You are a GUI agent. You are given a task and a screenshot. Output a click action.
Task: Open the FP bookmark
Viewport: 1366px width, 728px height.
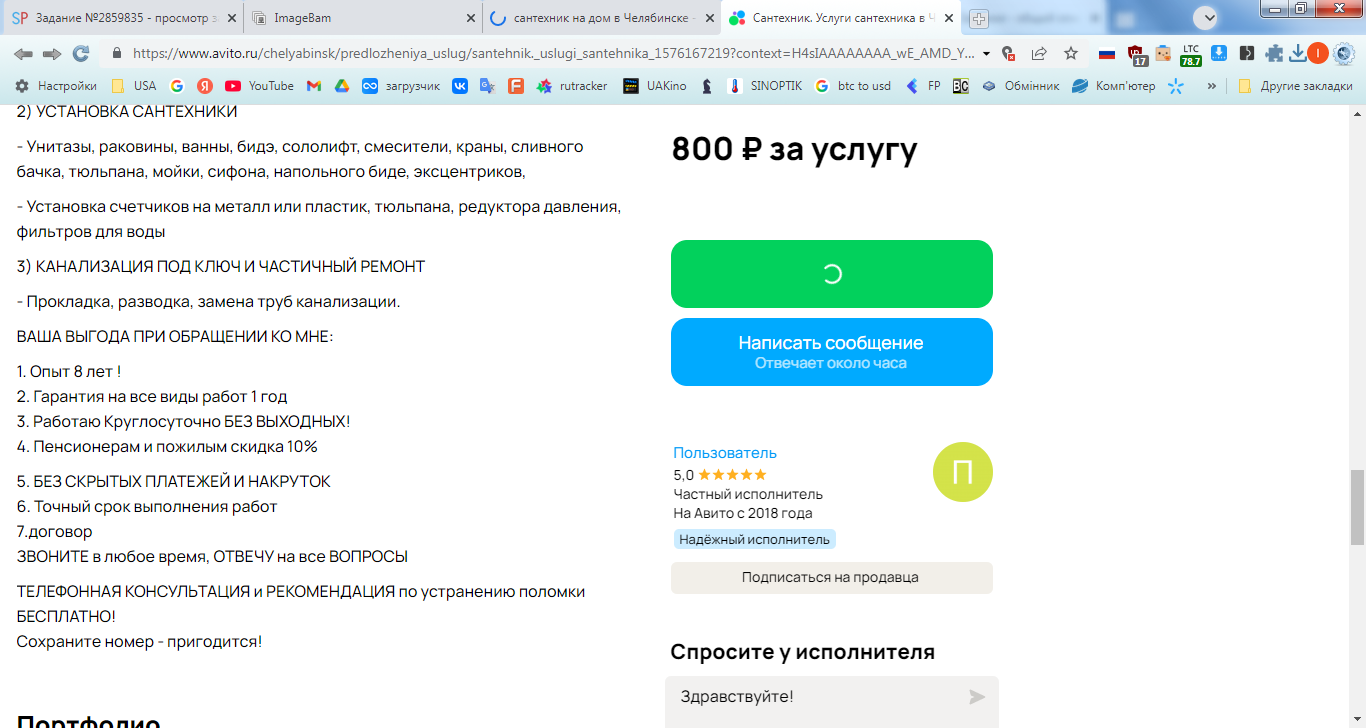[x=923, y=86]
